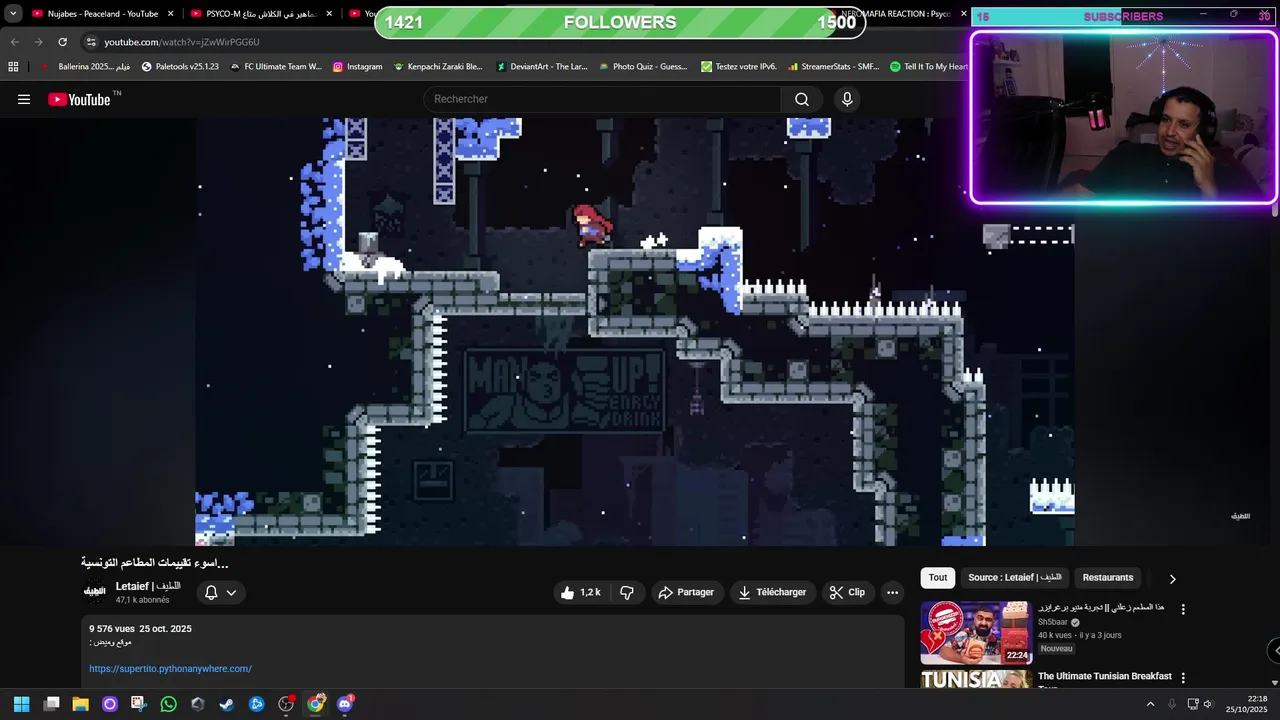Click the address bar URL

tap(182, 42)
